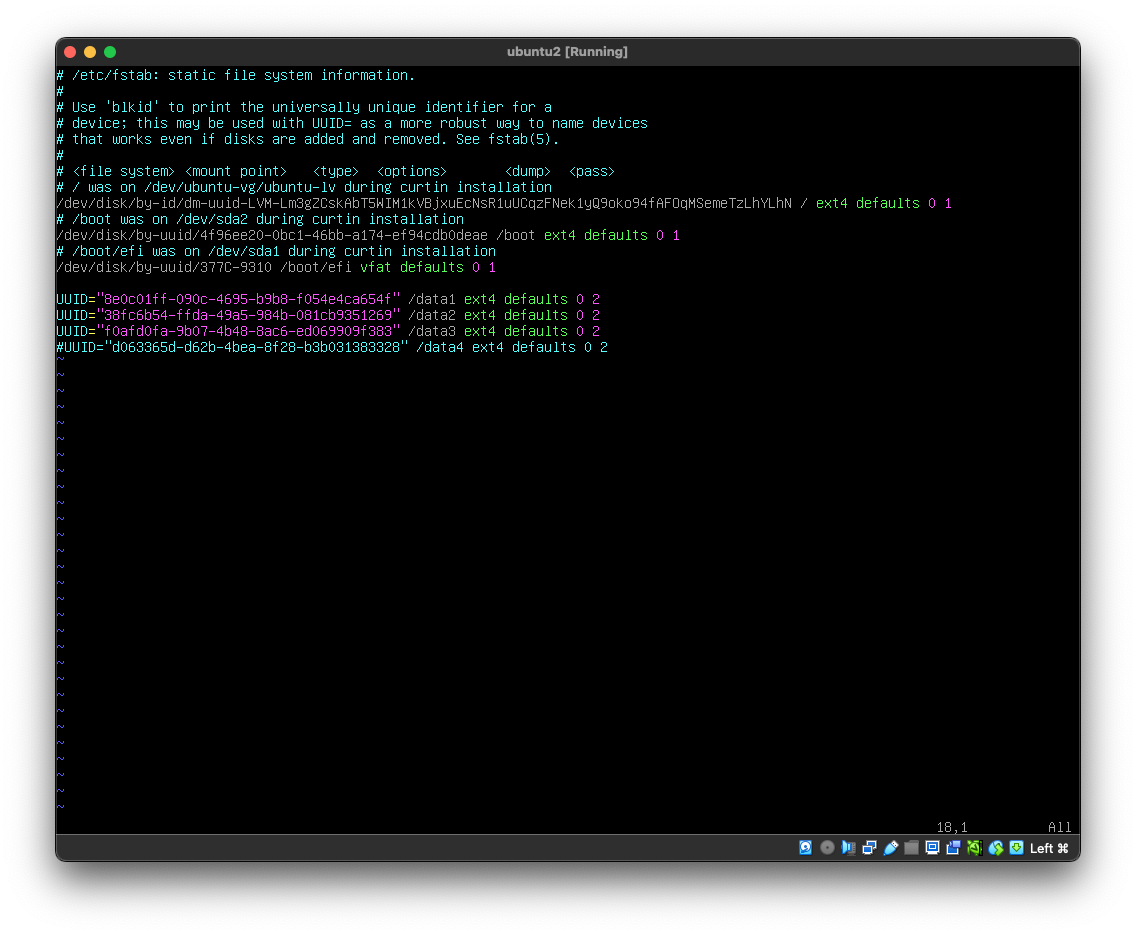Click the display settings status icon

[x=932, y=847]
